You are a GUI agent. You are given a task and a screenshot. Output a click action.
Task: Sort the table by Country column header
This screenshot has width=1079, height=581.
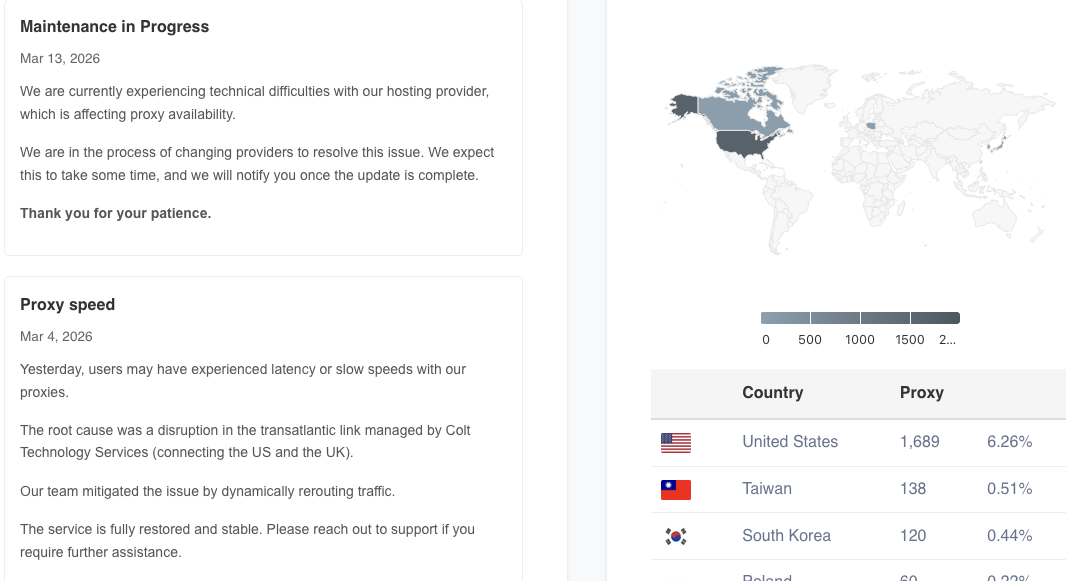pyautogui.click(x=772, y=393)
